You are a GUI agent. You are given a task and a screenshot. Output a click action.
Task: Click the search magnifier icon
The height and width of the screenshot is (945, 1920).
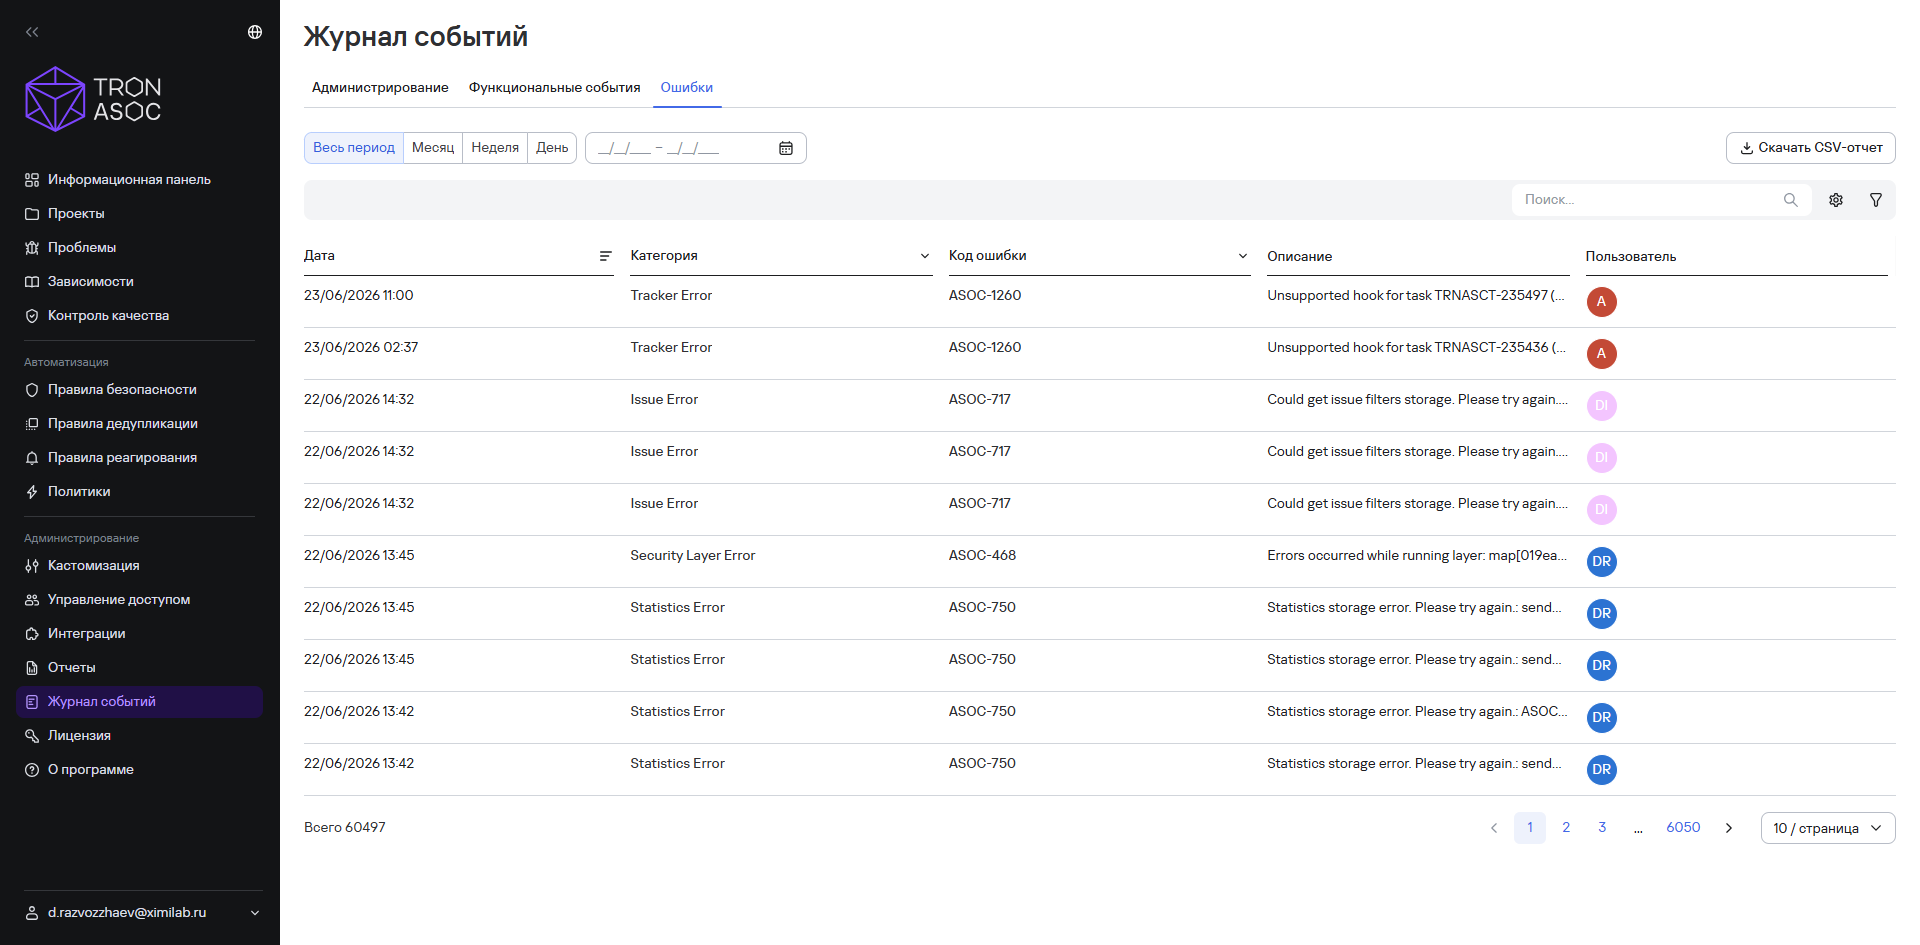point(1790,200)
